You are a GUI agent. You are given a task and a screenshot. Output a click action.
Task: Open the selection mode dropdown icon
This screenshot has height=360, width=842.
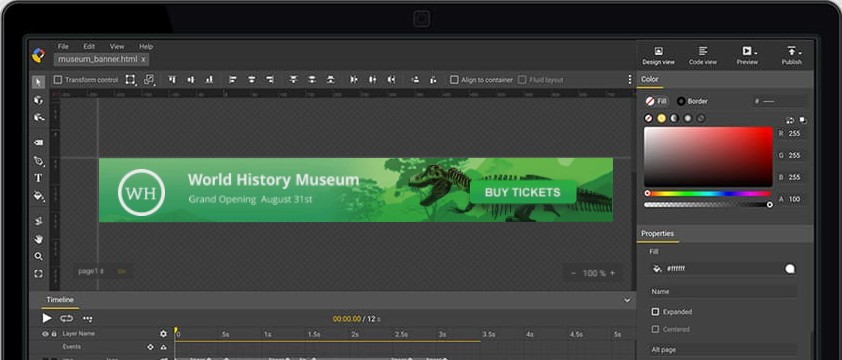point(149,80)
